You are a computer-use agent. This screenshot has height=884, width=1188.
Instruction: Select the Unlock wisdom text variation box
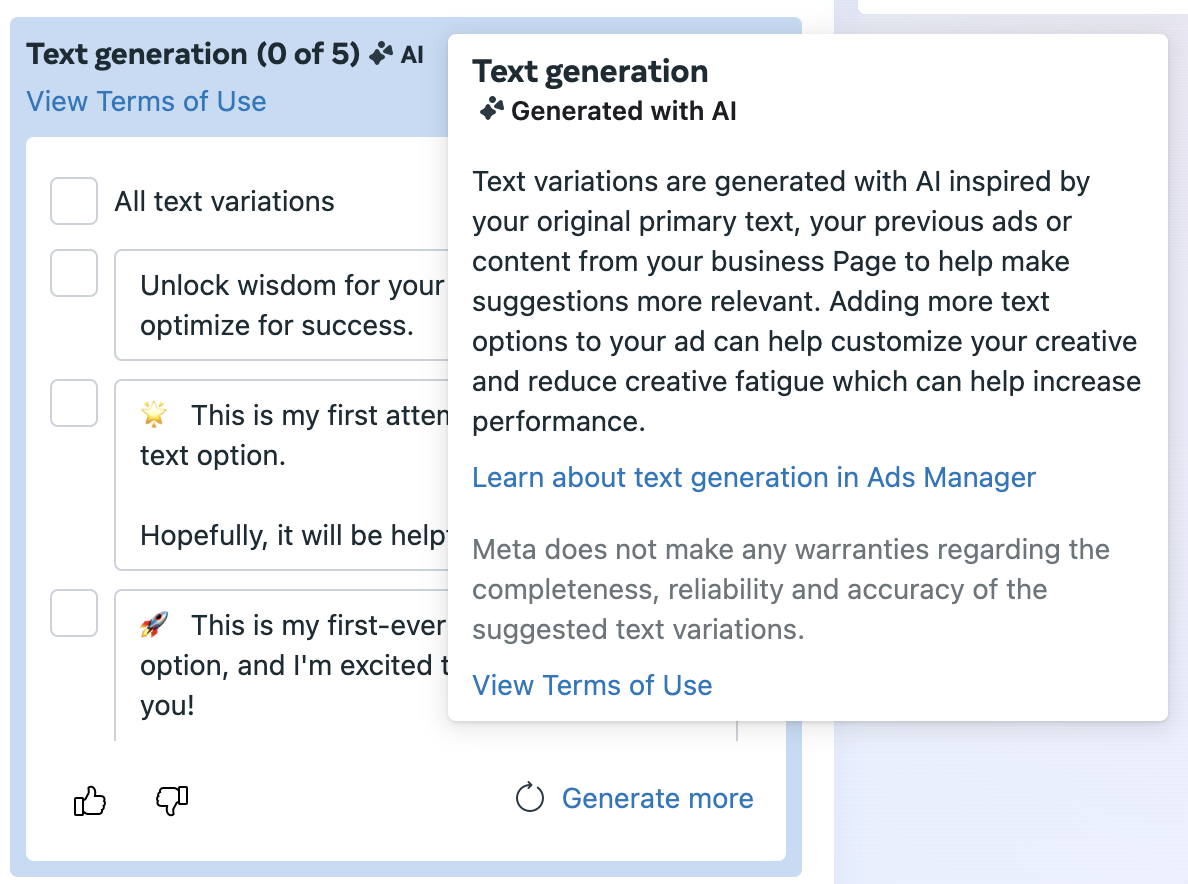[x=281, y=305]
